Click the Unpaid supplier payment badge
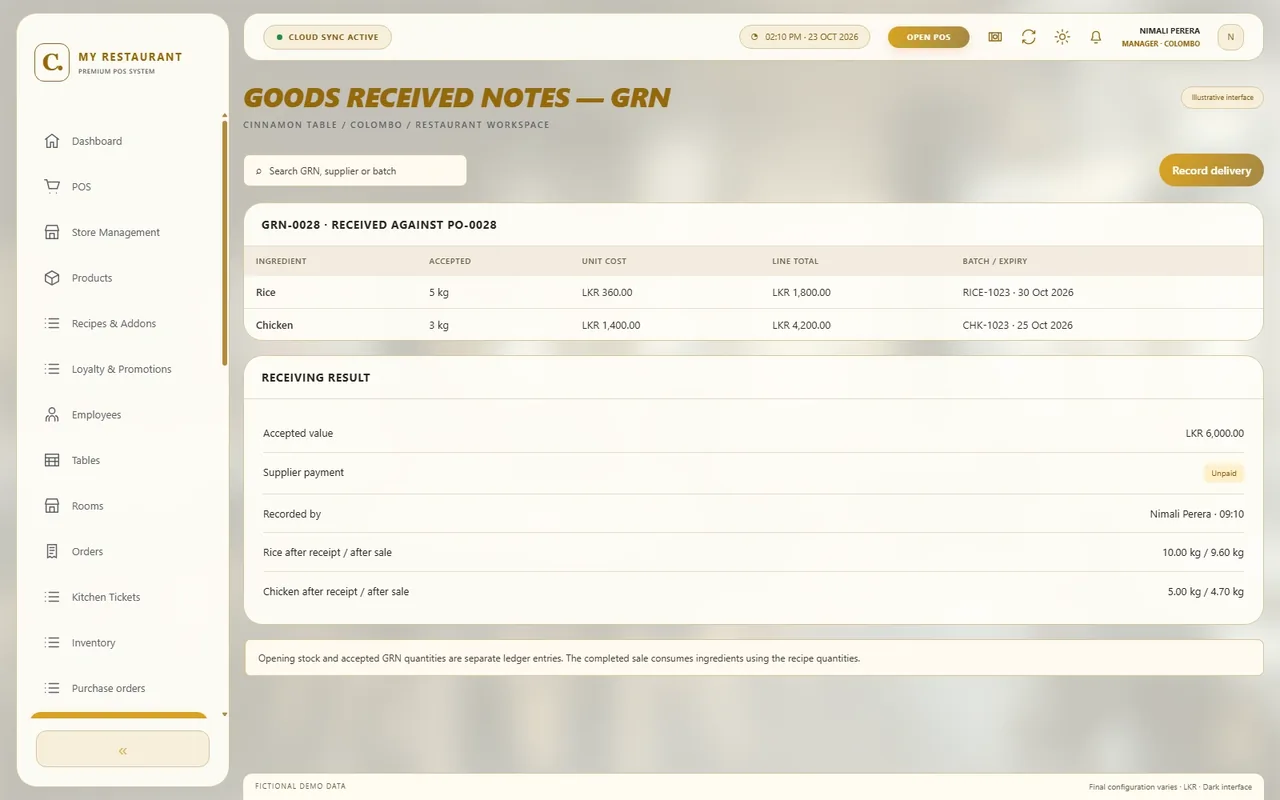This screenshot has width=1280, height=800. (x=1223, y=473)
